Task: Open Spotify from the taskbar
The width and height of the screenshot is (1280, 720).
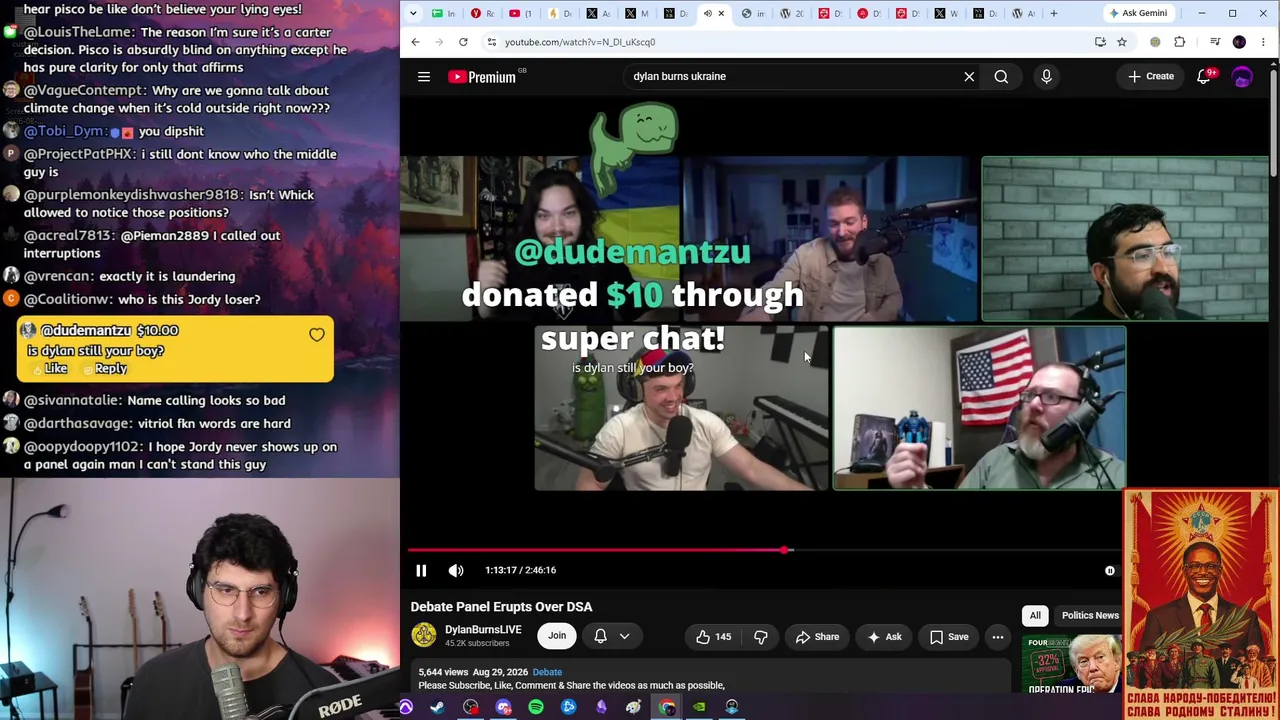Action: point(536,707)
